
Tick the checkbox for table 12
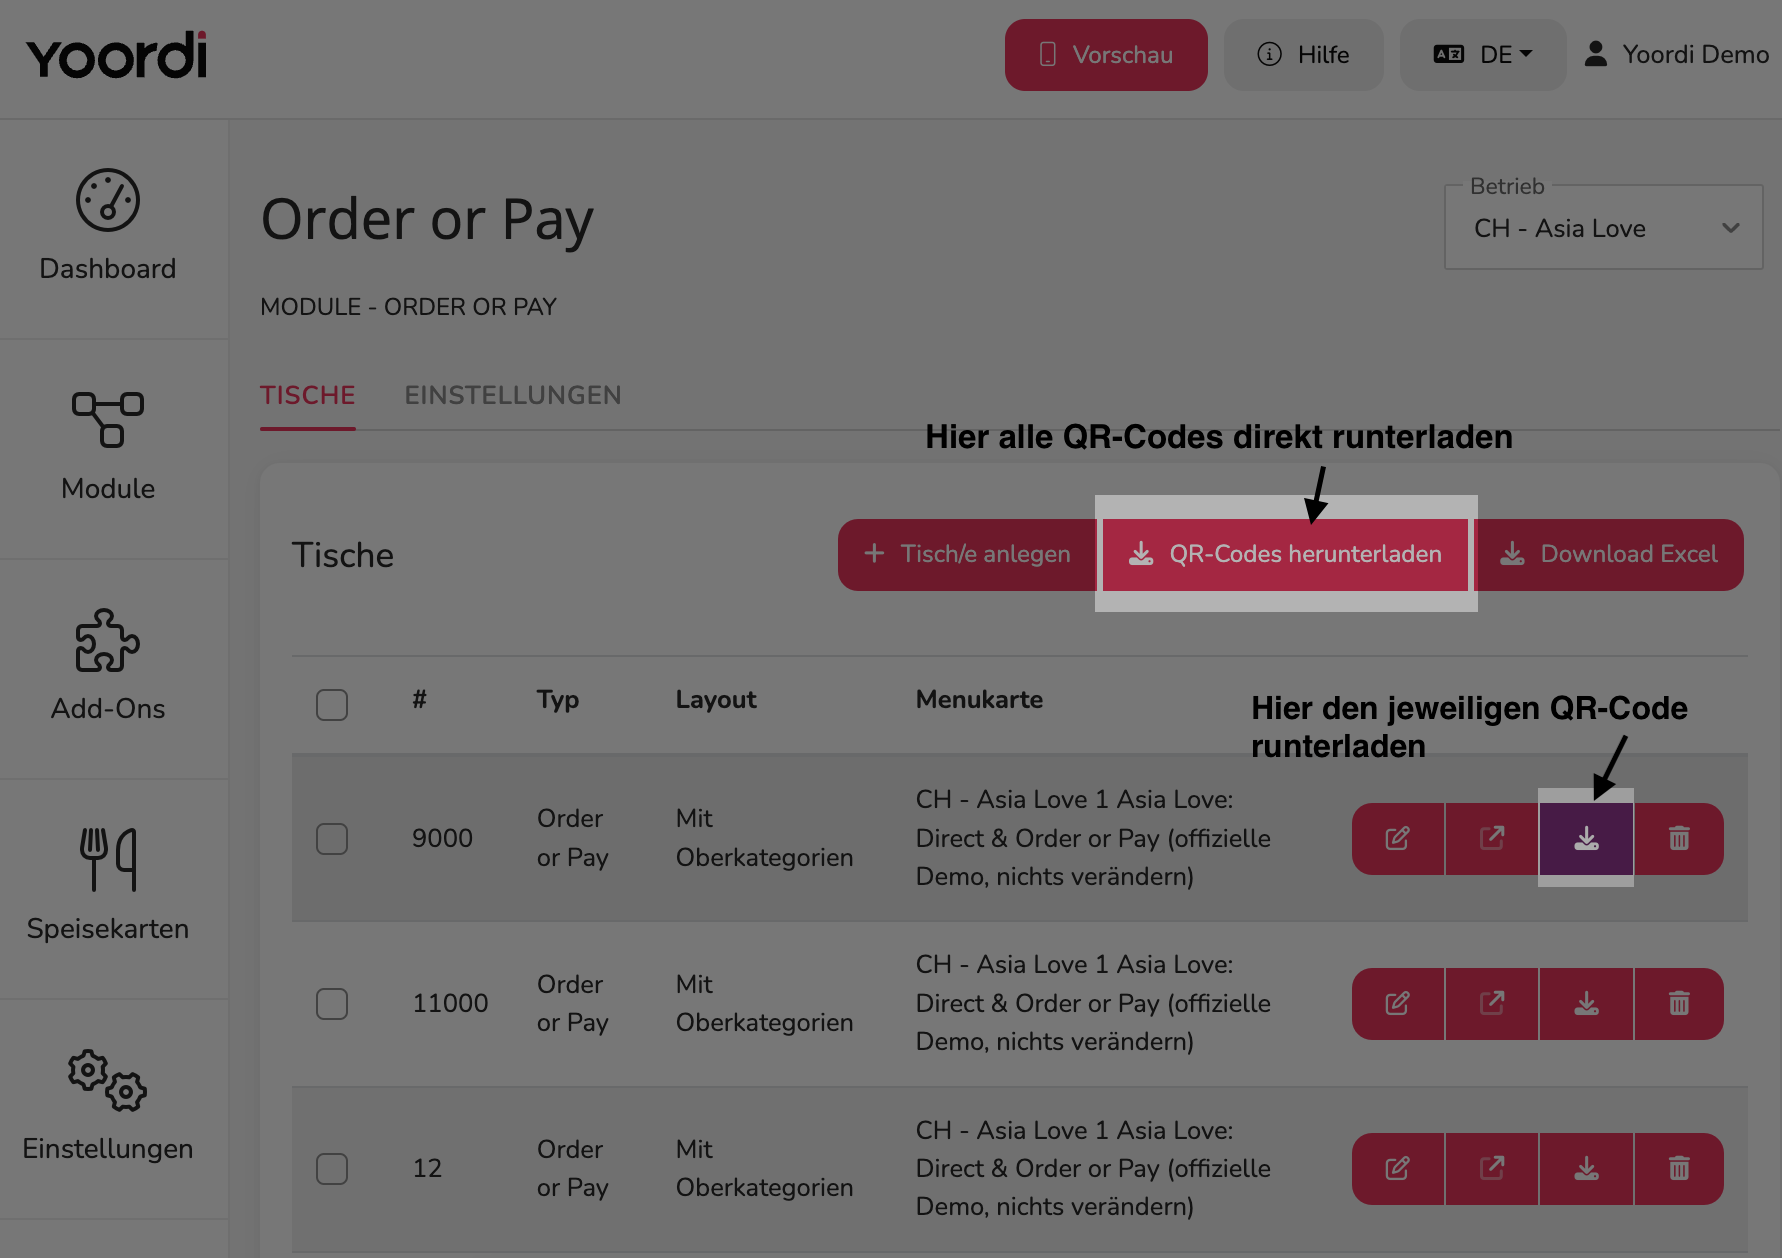pos(332,1169)
